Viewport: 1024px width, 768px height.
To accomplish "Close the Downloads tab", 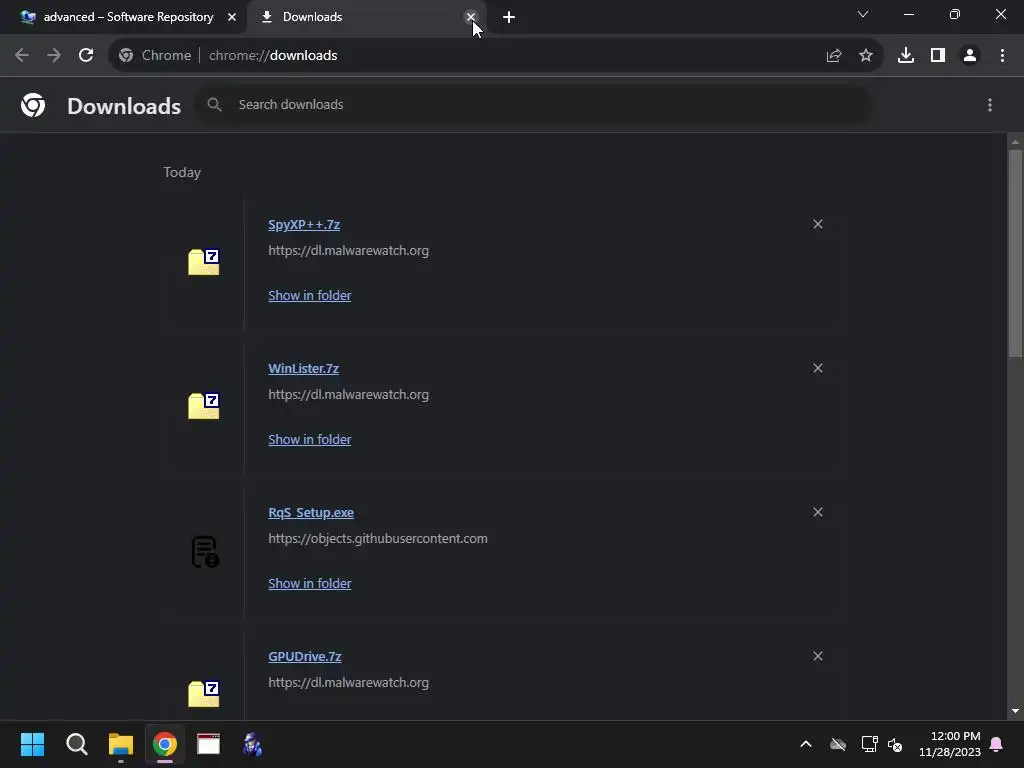I will tap(471, 17).
